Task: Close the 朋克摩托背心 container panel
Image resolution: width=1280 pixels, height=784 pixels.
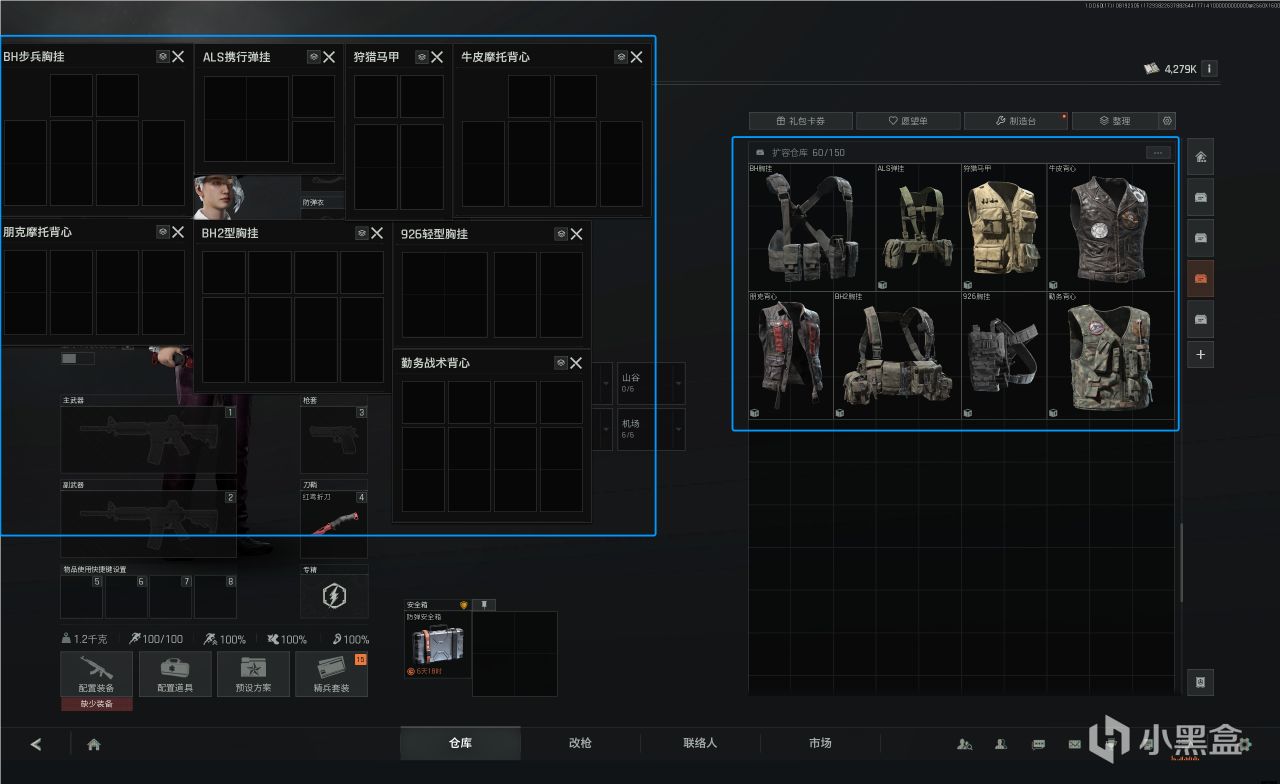Action: 178,232
